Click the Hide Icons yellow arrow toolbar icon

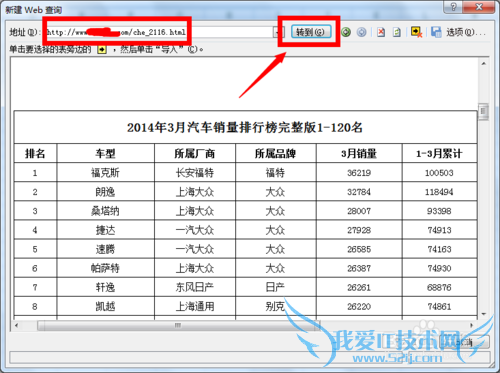(x=416, y=32)
